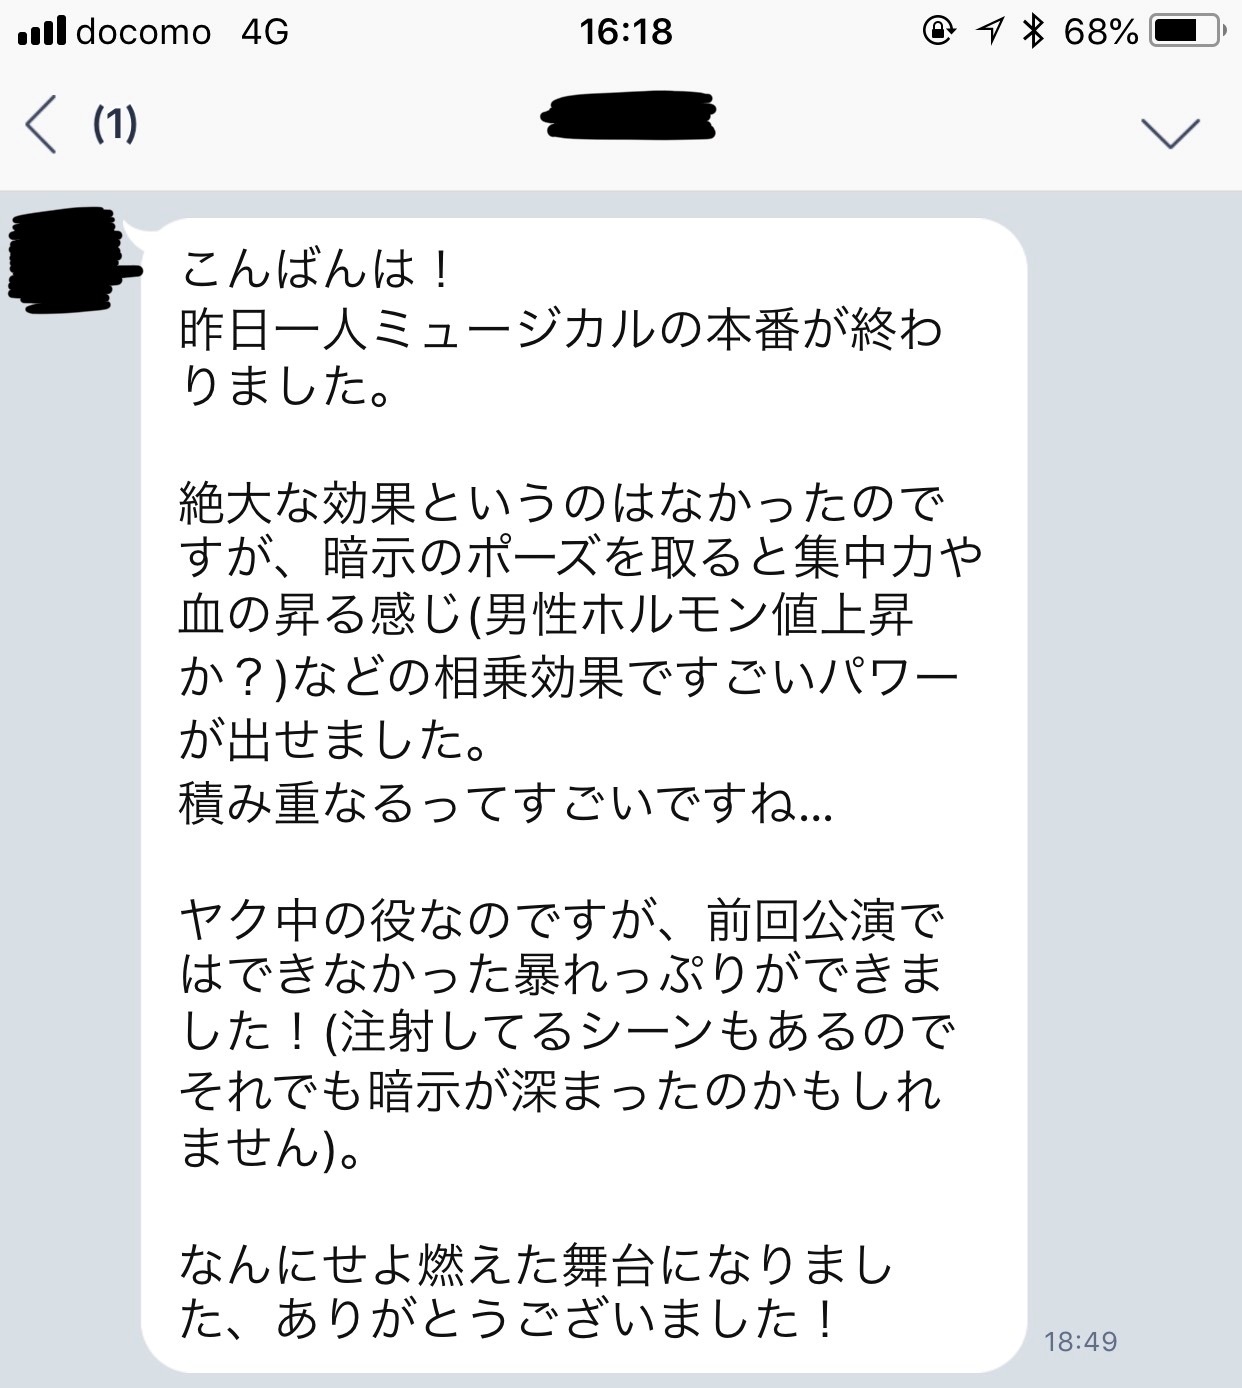This screenshot has width=1242, height=1388.
Task: Tap the location services arrow icon
Action: pyautogui.click(x=990, y=32)
